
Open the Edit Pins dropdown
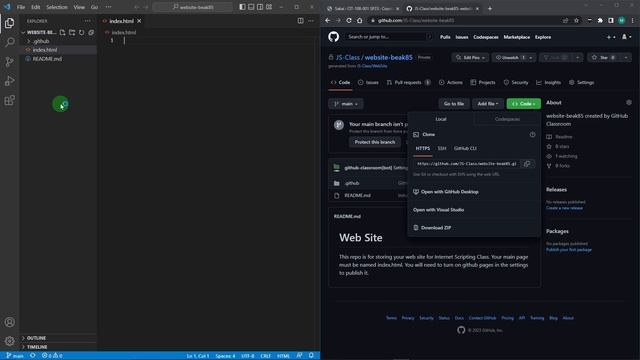pos(470,58)
